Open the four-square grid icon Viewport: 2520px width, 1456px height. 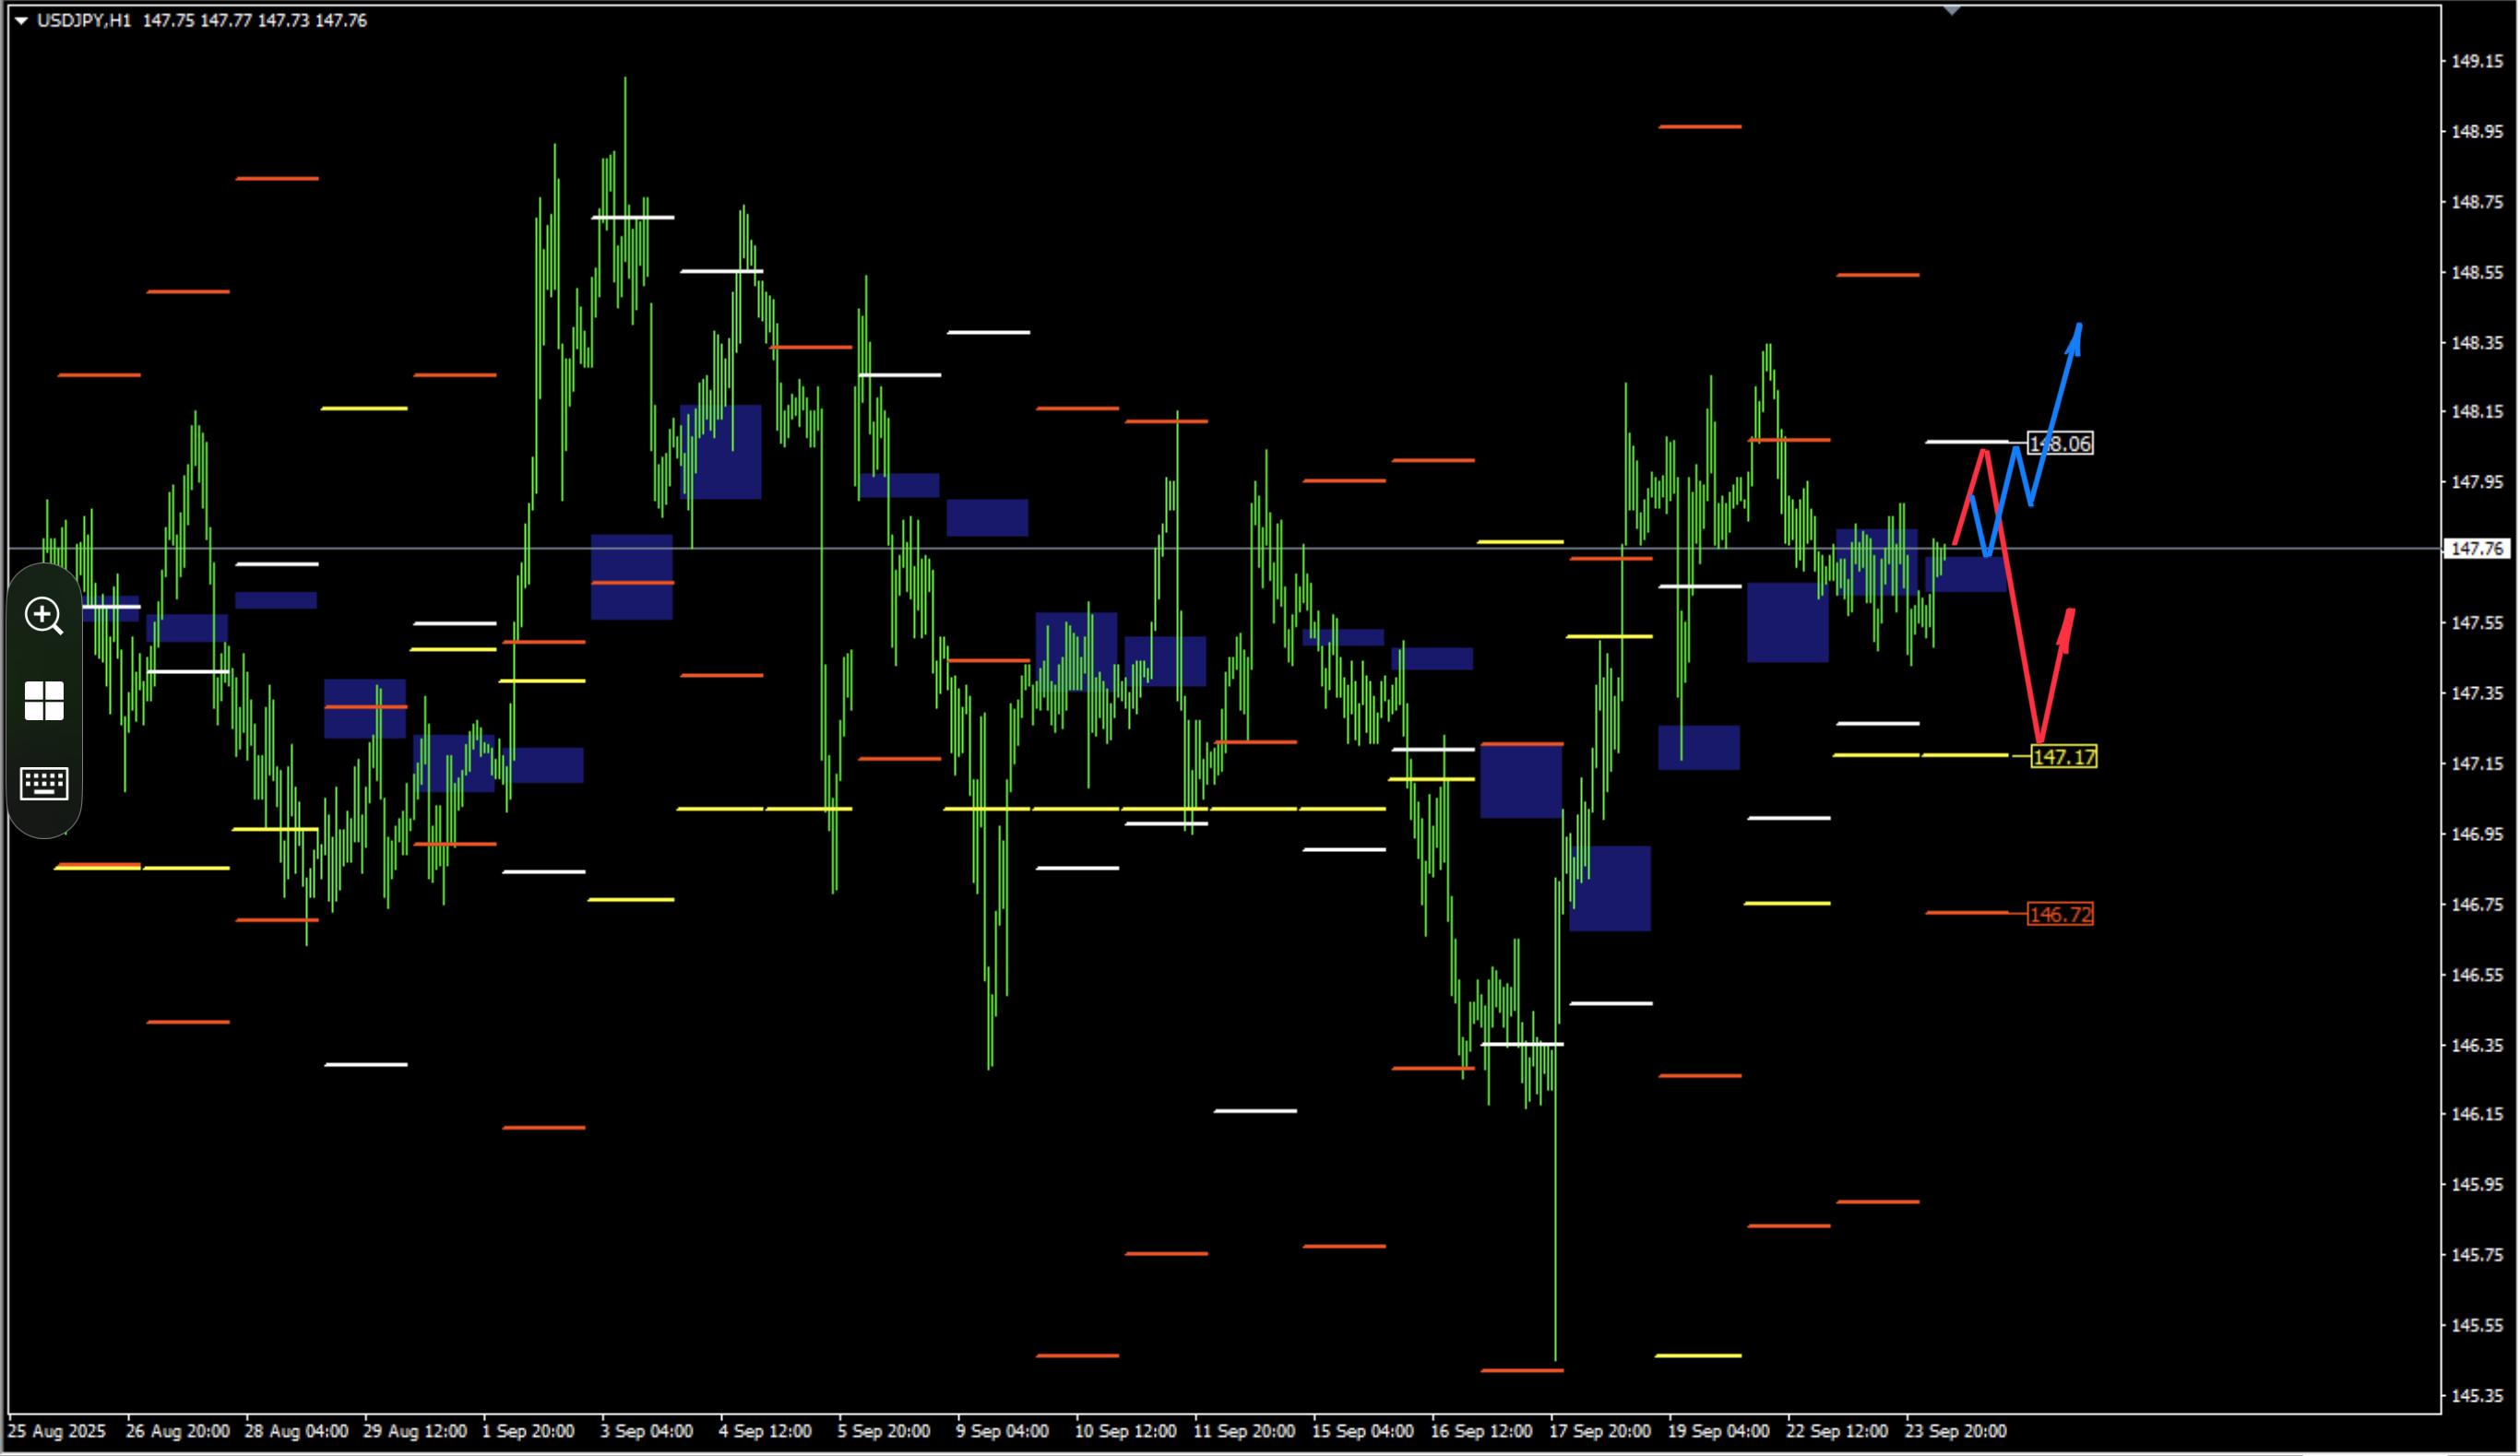44,701
